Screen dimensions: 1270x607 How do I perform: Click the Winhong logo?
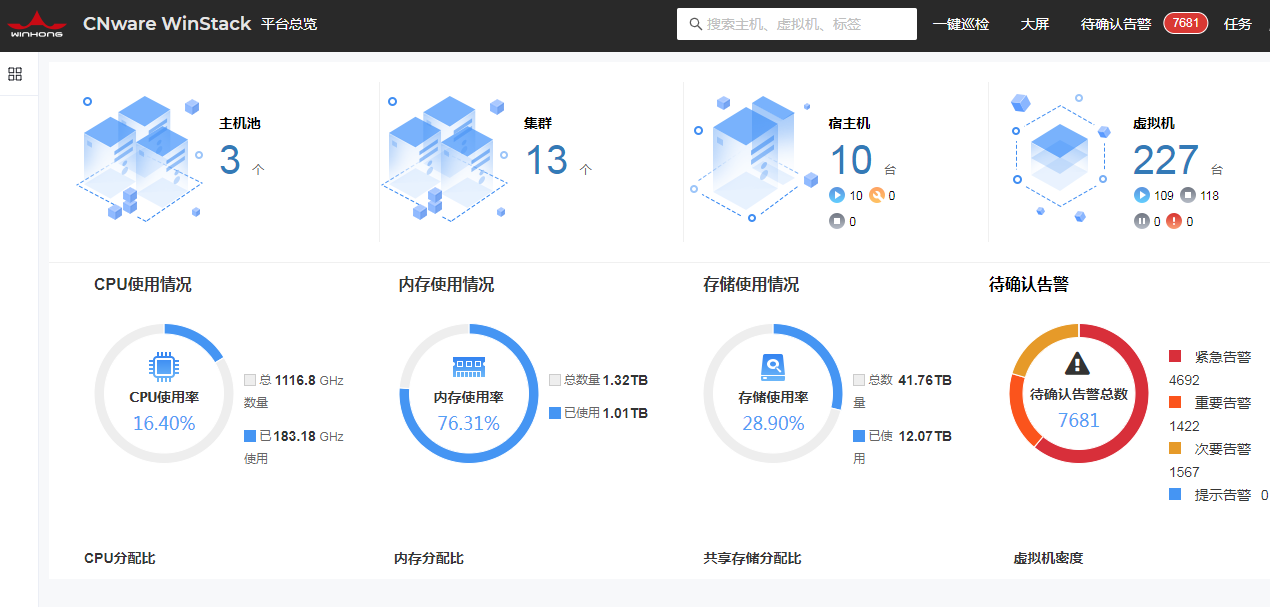pyautogui.click(x=35, y=24)
